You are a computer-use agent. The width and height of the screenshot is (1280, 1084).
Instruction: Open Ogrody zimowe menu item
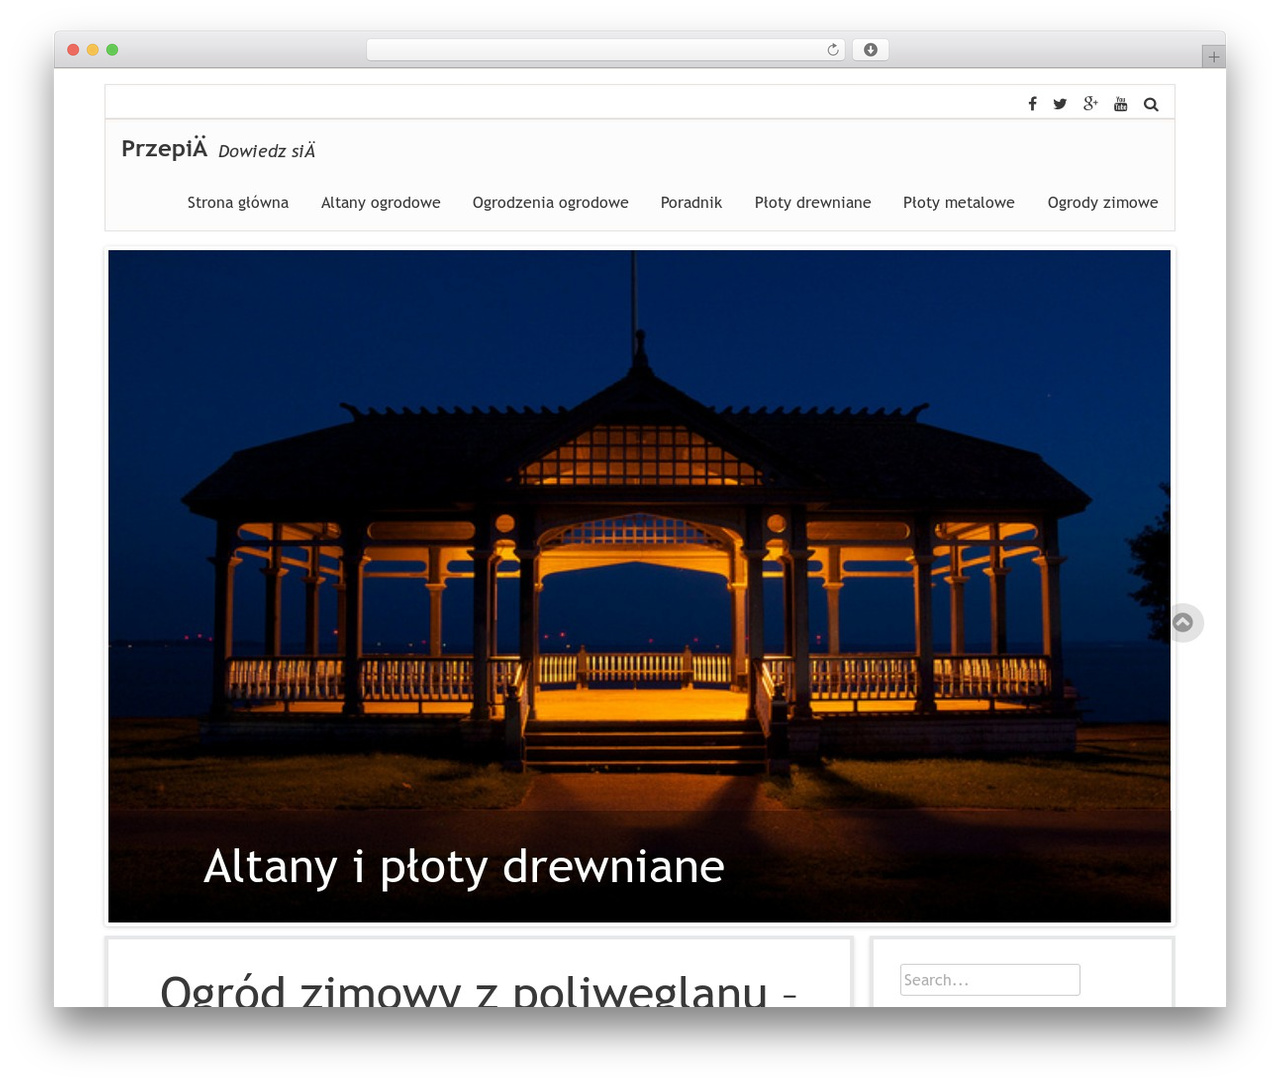pos(1103,202)
